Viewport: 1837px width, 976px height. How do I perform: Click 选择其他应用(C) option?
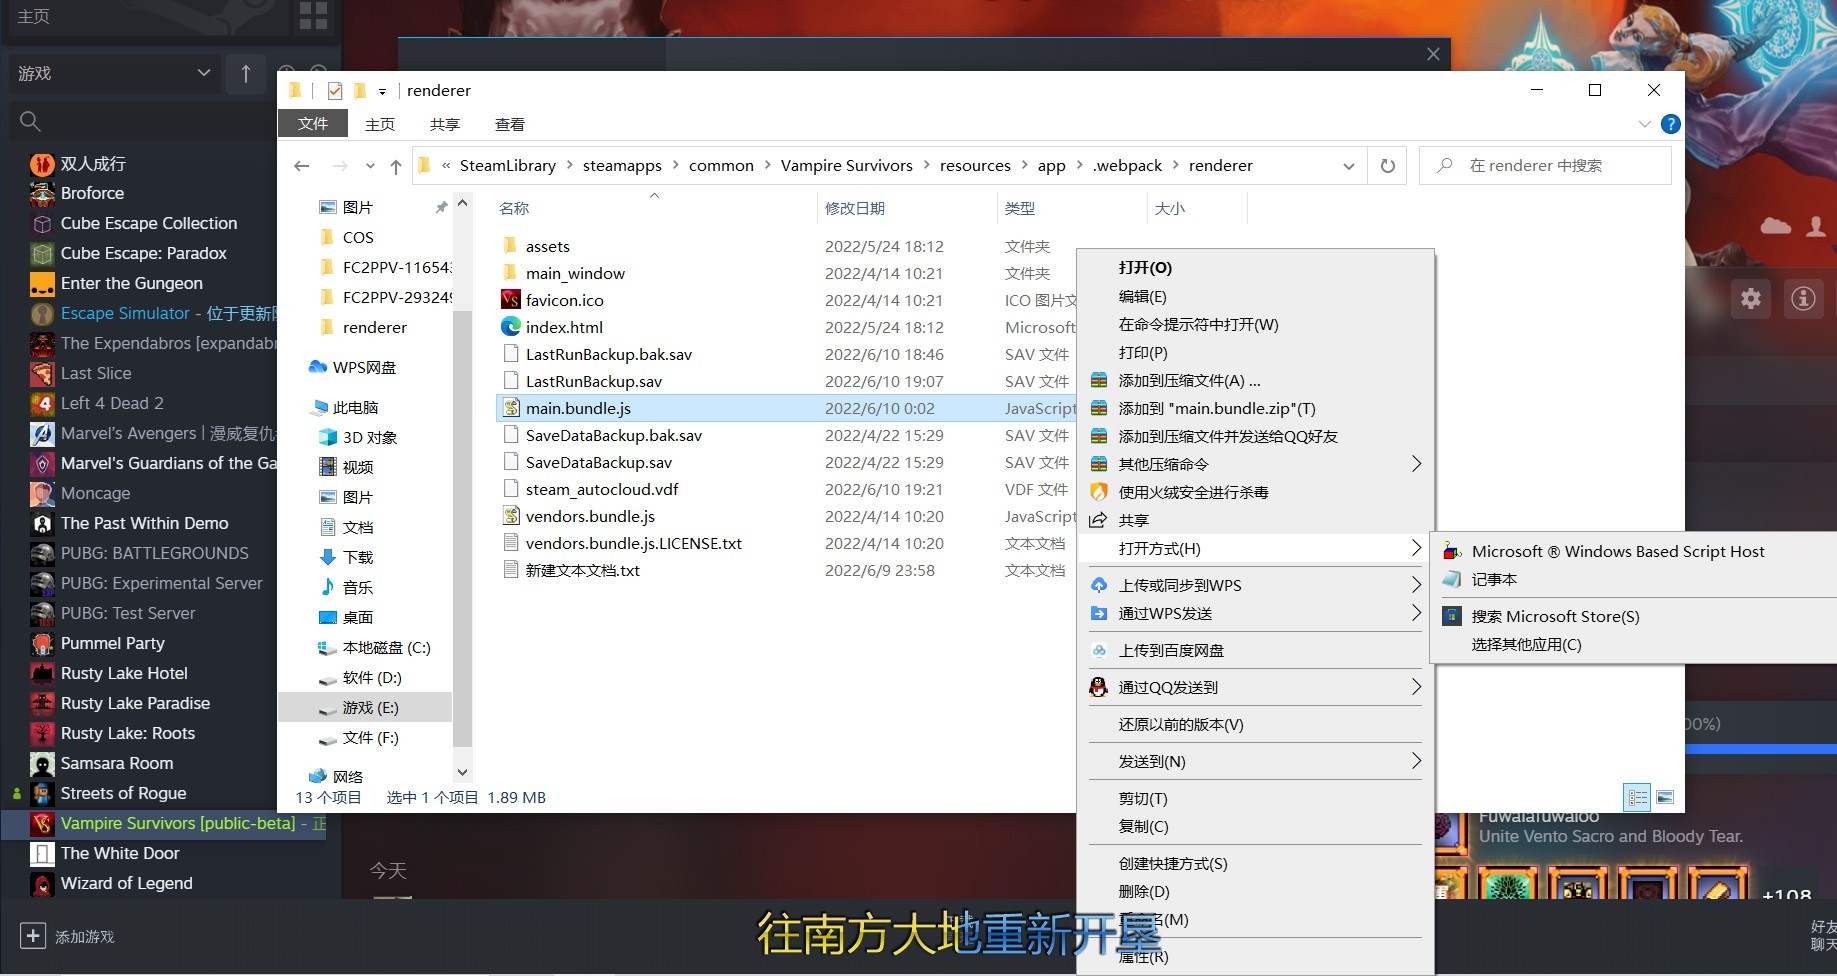point(1526,644)
